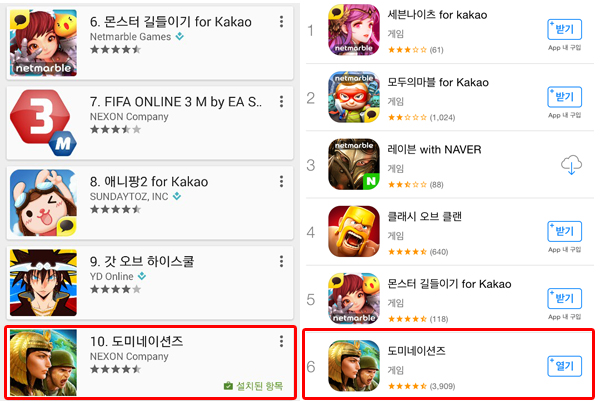Tap 받기 button for 세븐나이츠 for kakao
This screenshot has height=404, width=600.
(565, 29)
